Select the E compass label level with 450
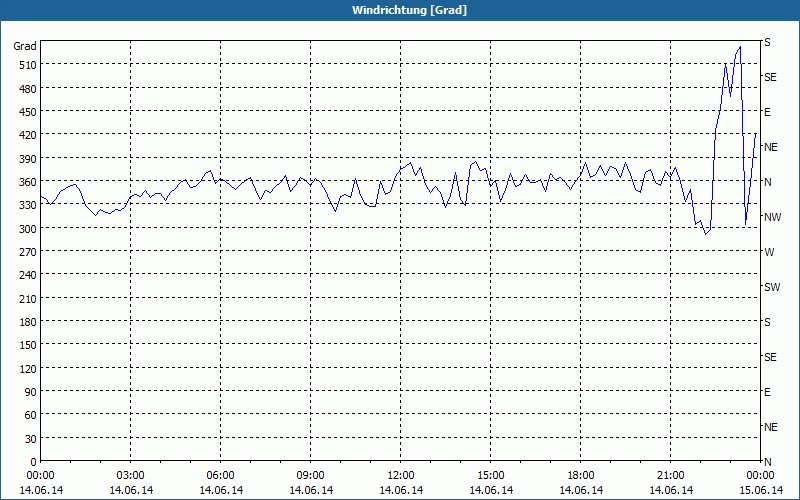 [x=767, y=112]
